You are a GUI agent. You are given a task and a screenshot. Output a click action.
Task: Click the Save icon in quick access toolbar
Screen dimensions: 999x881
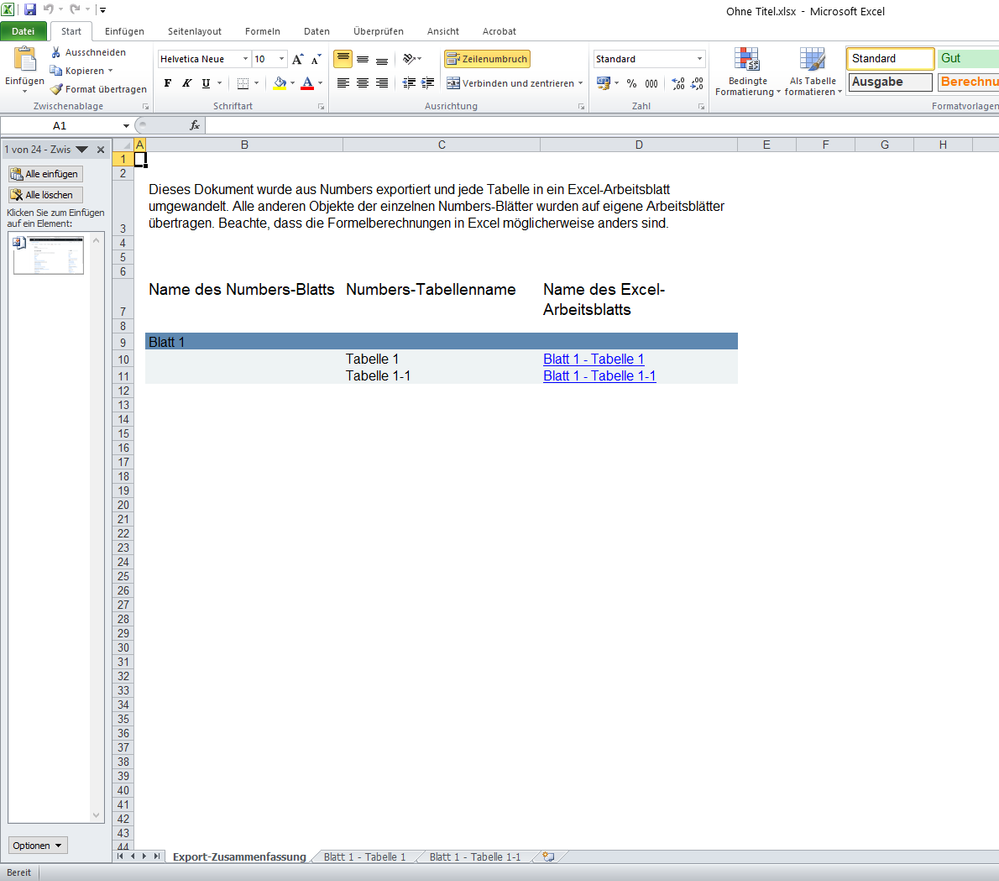[30, 10]
